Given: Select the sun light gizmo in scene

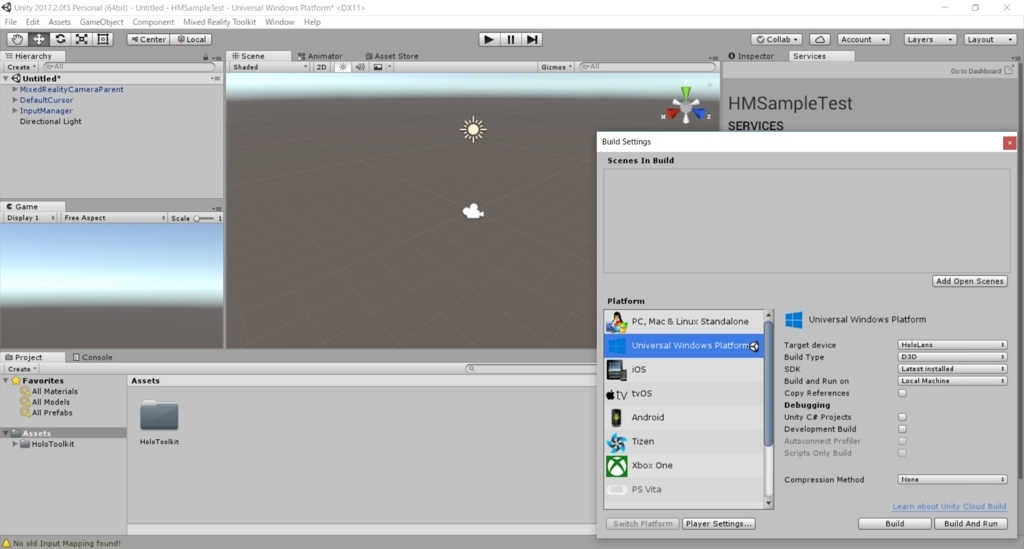Looking at the screenshot, I should [x=473, y=129].
